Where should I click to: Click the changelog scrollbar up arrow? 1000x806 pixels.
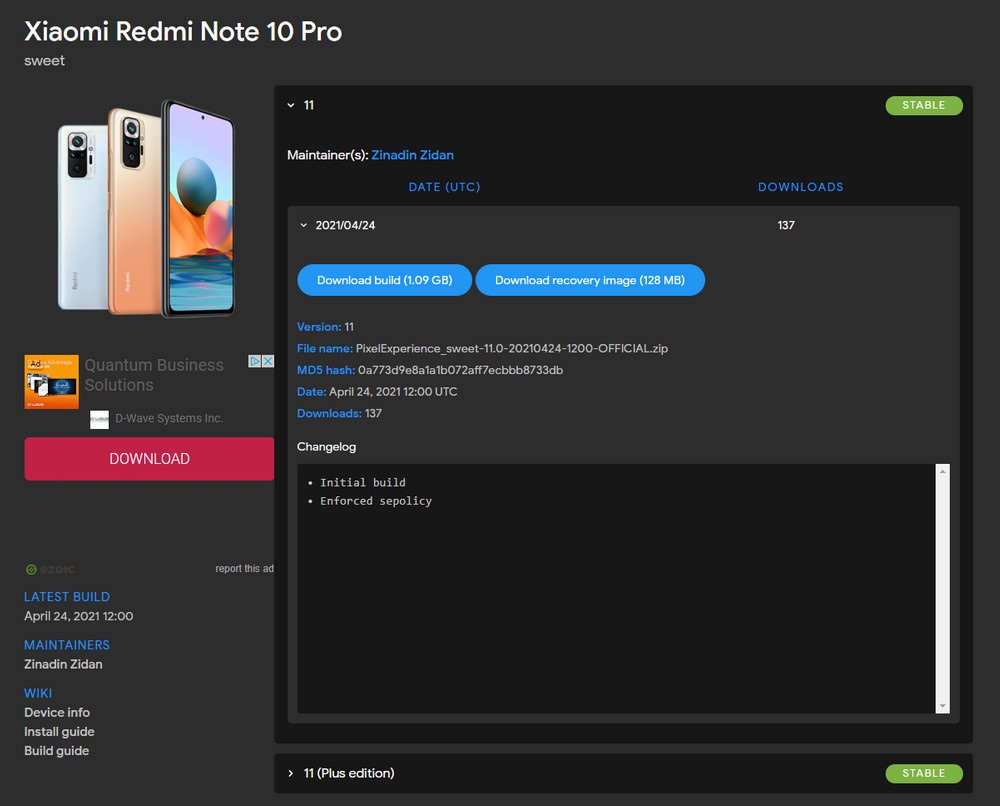pos(941,471)
